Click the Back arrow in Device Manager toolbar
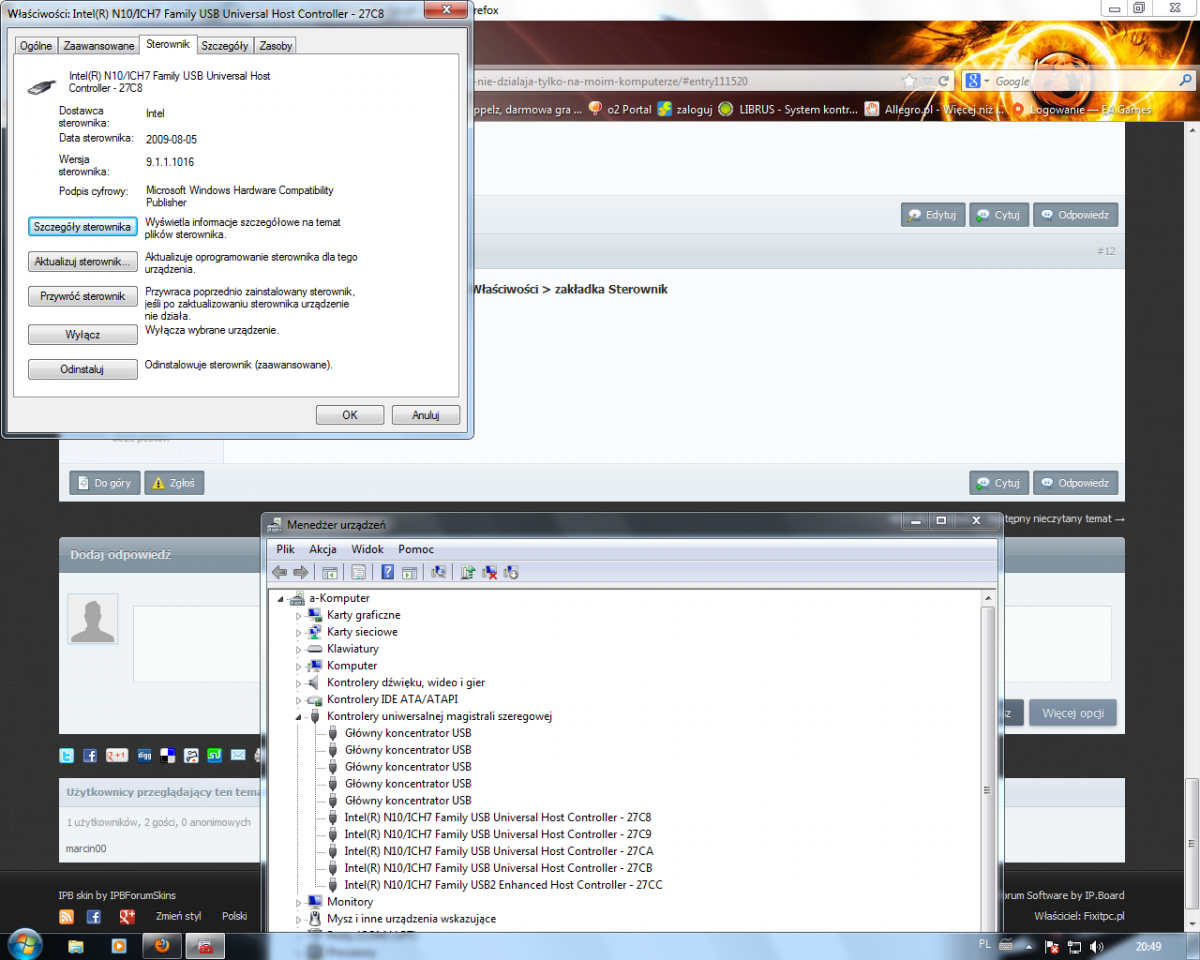Screen dimensions: 1200x960 click(279, 572)
